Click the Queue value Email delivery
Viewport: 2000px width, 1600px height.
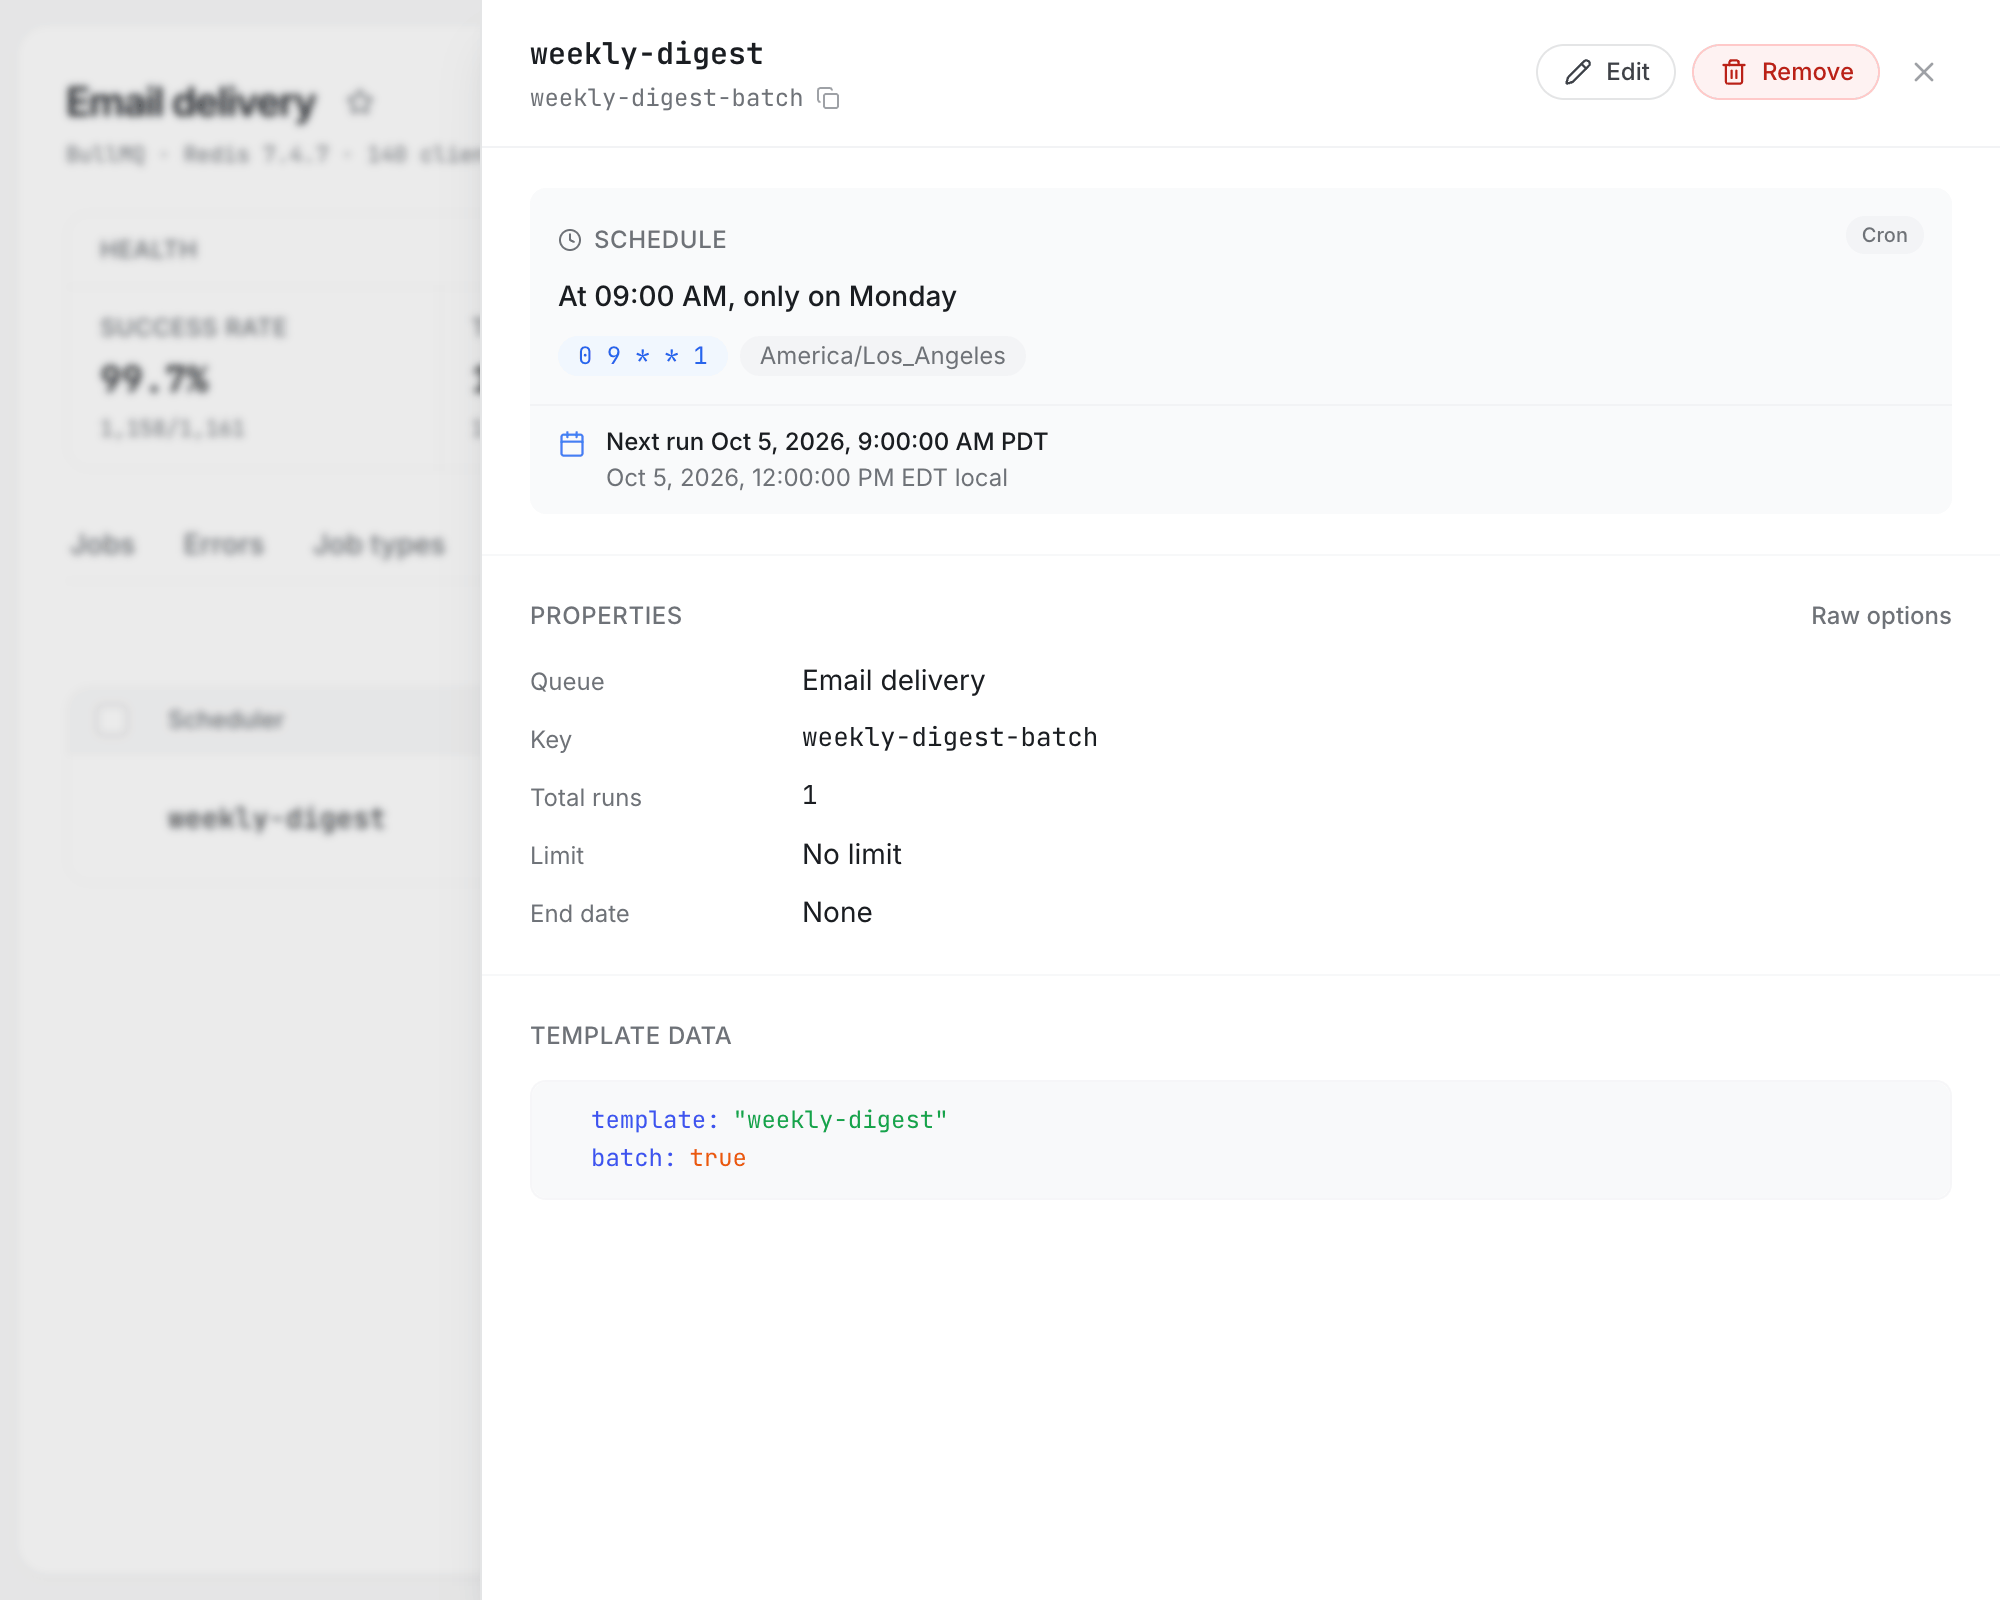tap(893, 681)
